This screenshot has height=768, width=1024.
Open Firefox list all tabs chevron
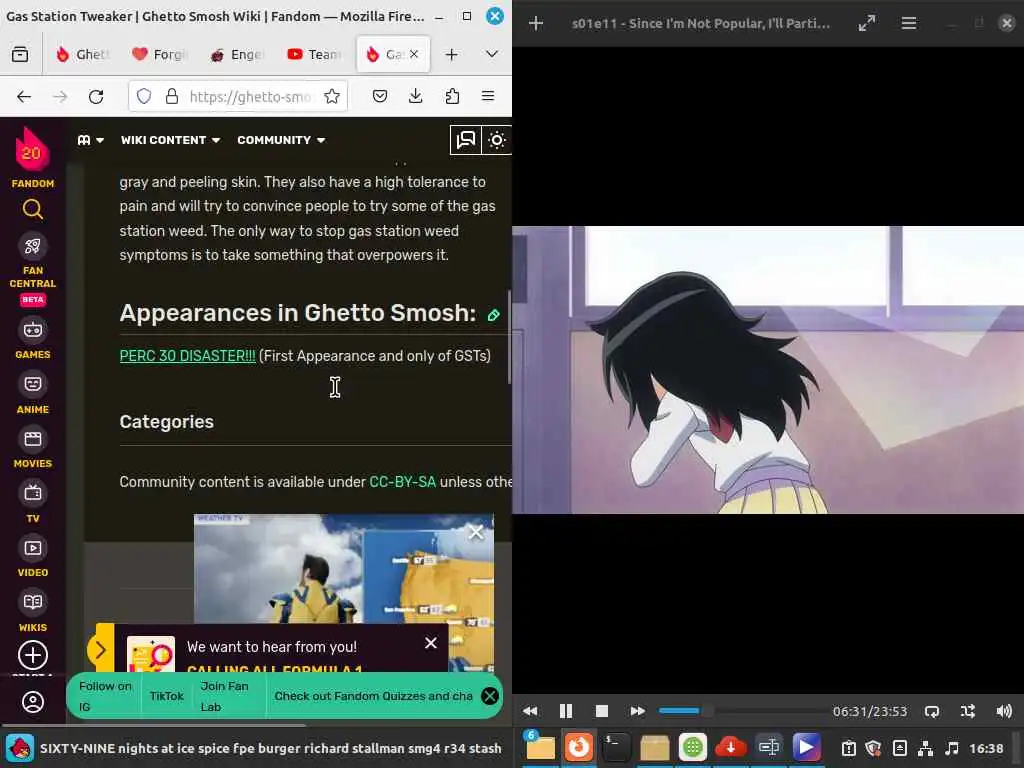coord(492,54)
